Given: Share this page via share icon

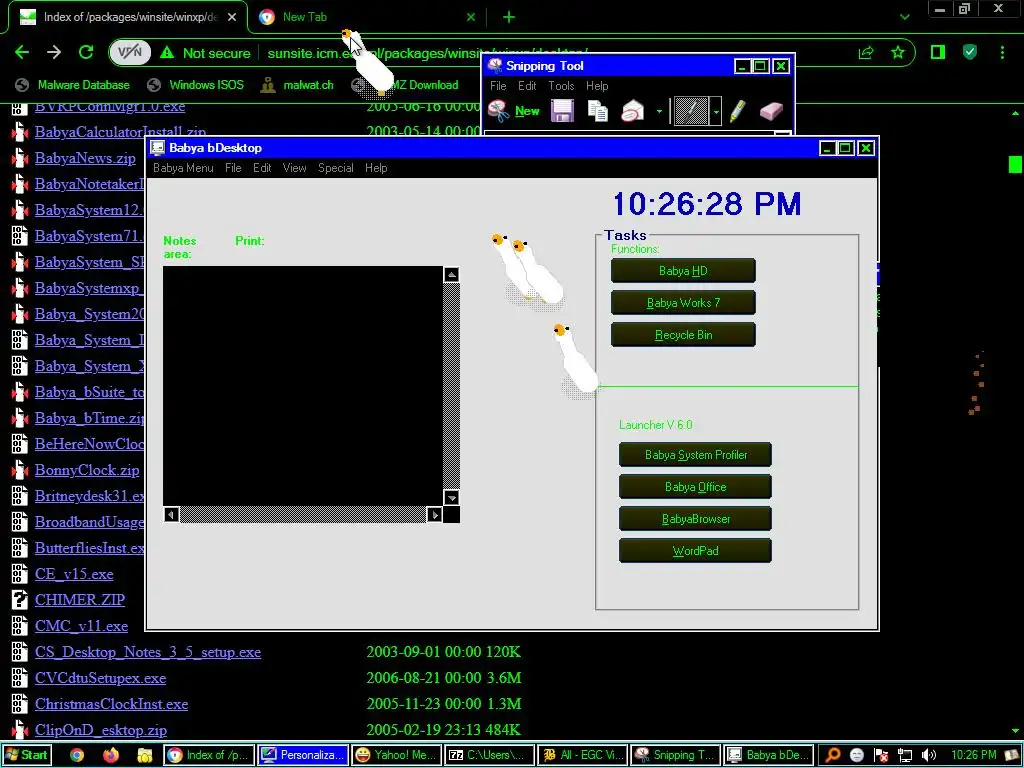Looking at the screenshot, I should tap(866, 52).
